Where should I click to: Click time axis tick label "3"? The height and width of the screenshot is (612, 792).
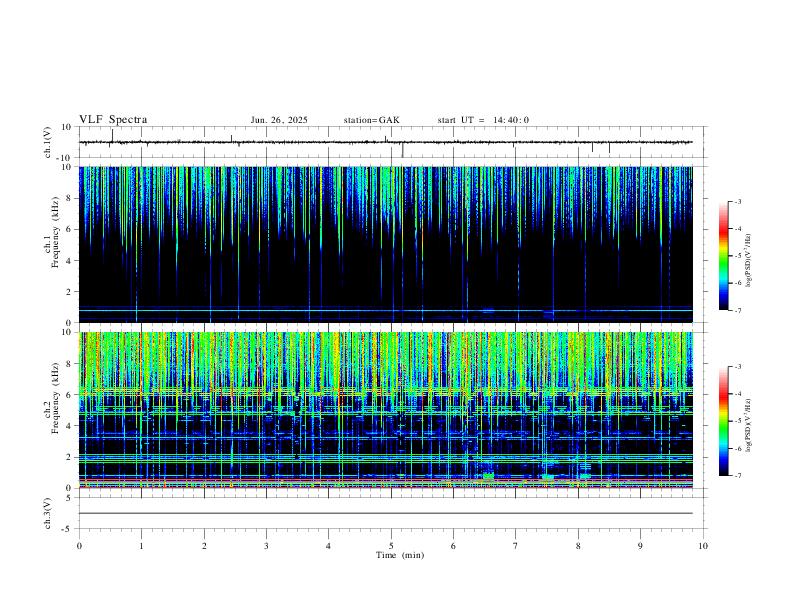(266, 546)
